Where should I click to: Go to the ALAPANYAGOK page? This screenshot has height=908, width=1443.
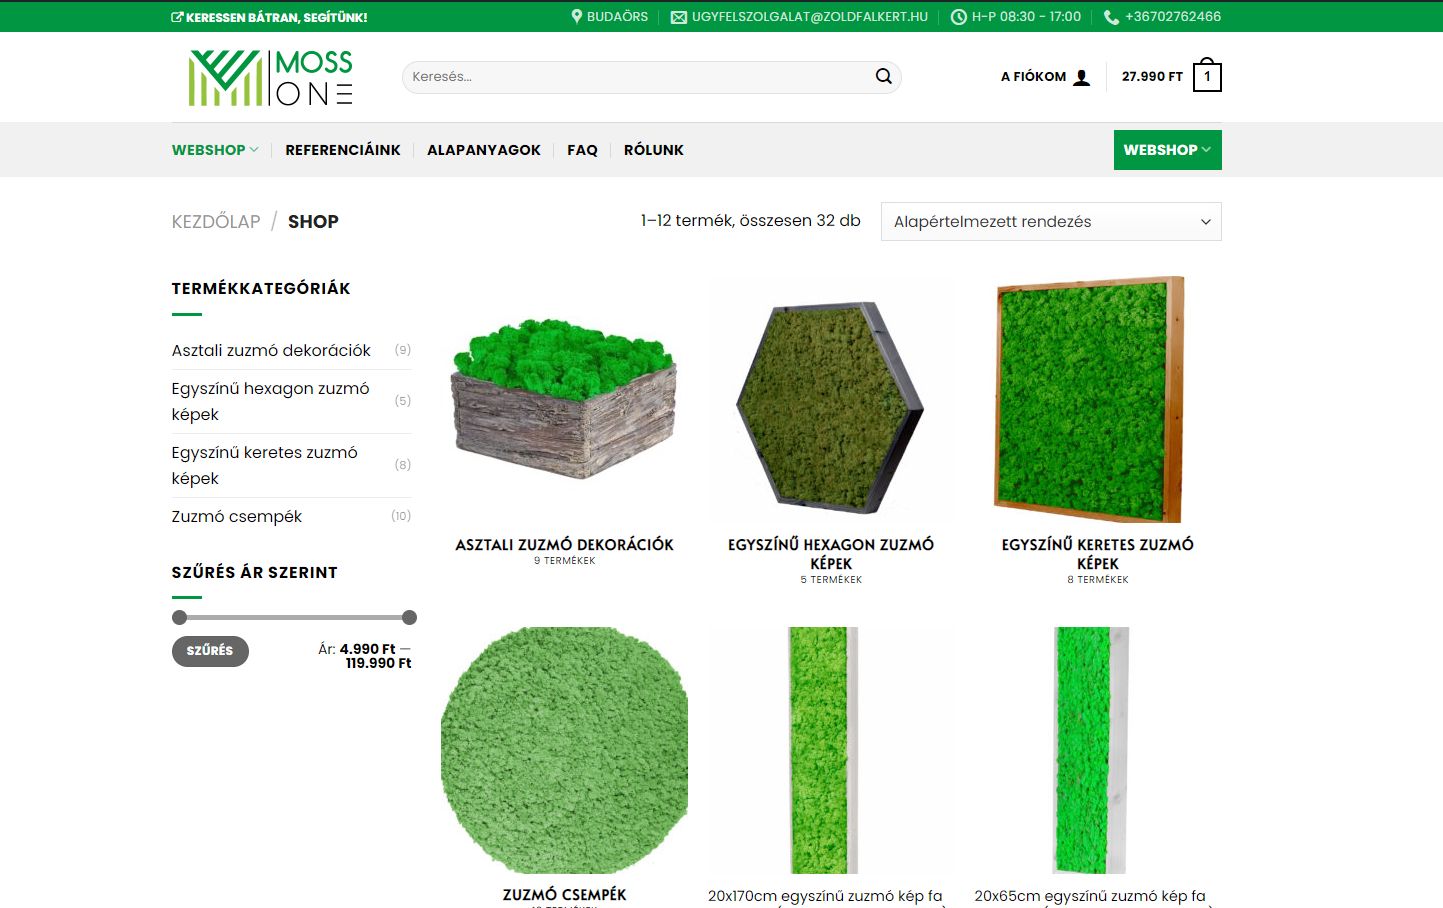click(x=483, y=150)
